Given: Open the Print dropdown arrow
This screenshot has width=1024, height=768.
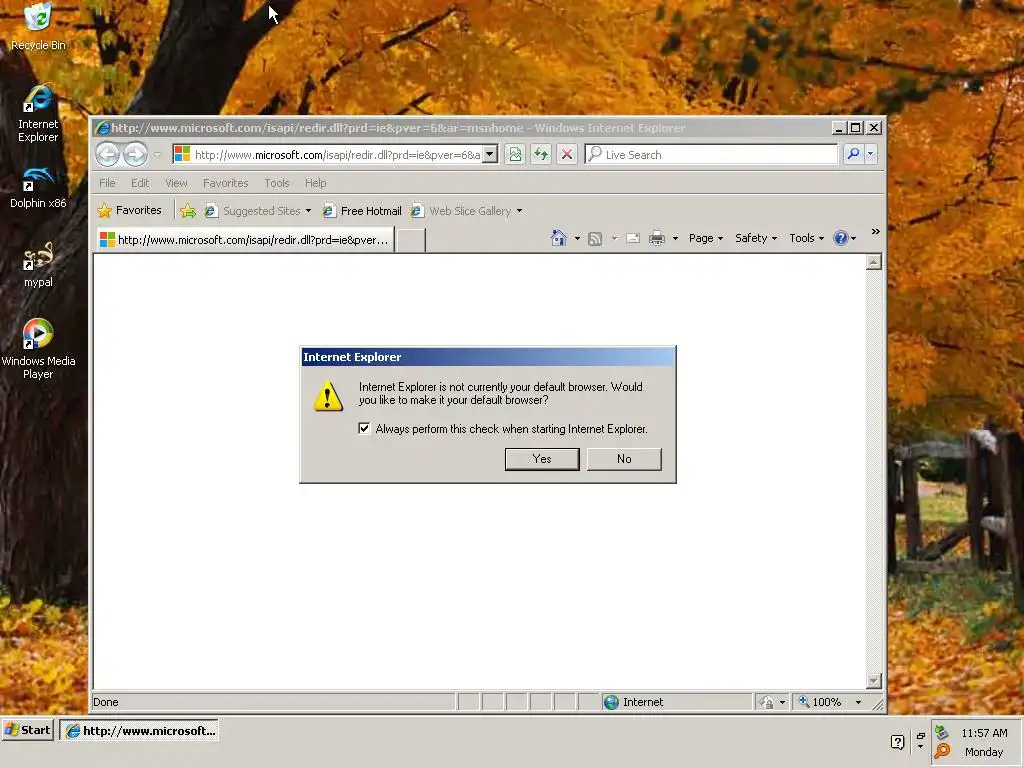Looking at the screenshot, I should 675,238.
